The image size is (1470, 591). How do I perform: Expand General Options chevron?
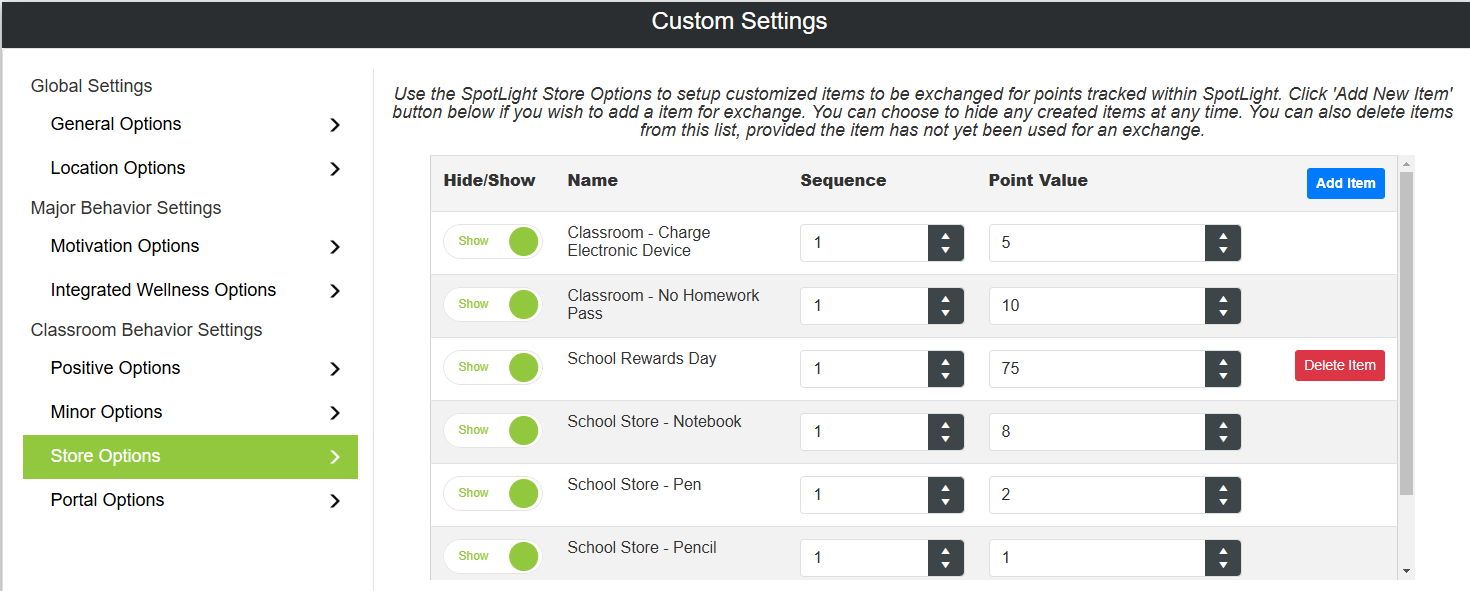click(335, 125)
